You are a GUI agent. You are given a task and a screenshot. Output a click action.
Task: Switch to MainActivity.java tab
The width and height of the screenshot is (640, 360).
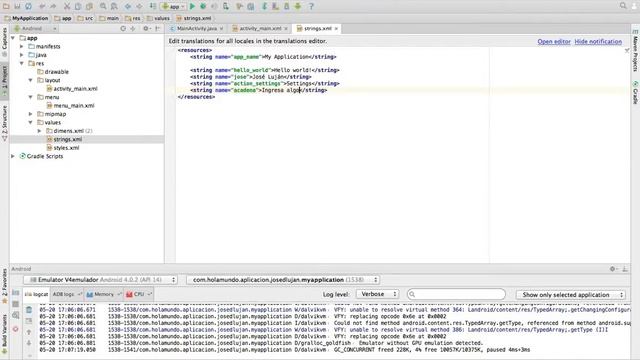197,29
